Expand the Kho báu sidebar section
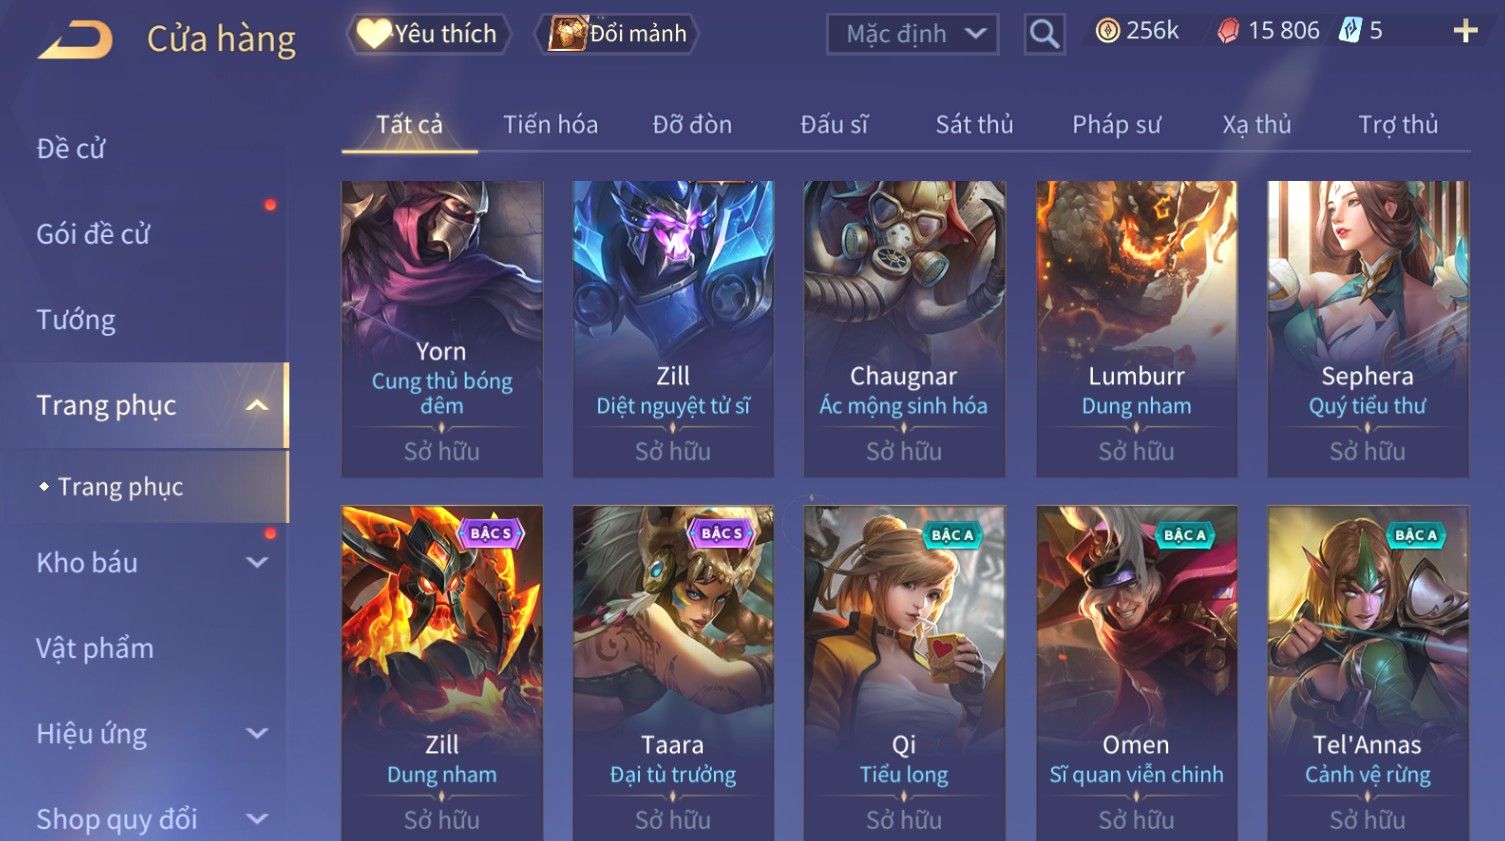This screenshot has height=841, width=1505. [257, 563]
